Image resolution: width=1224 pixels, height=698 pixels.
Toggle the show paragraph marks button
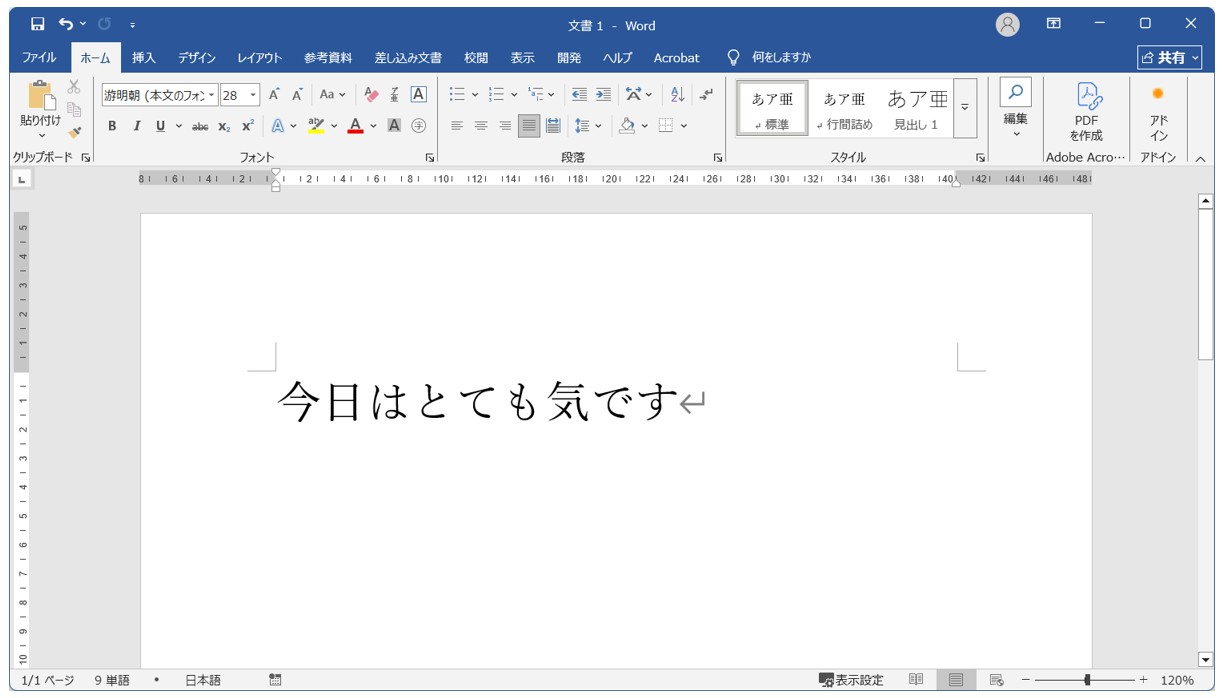[706, 95]
